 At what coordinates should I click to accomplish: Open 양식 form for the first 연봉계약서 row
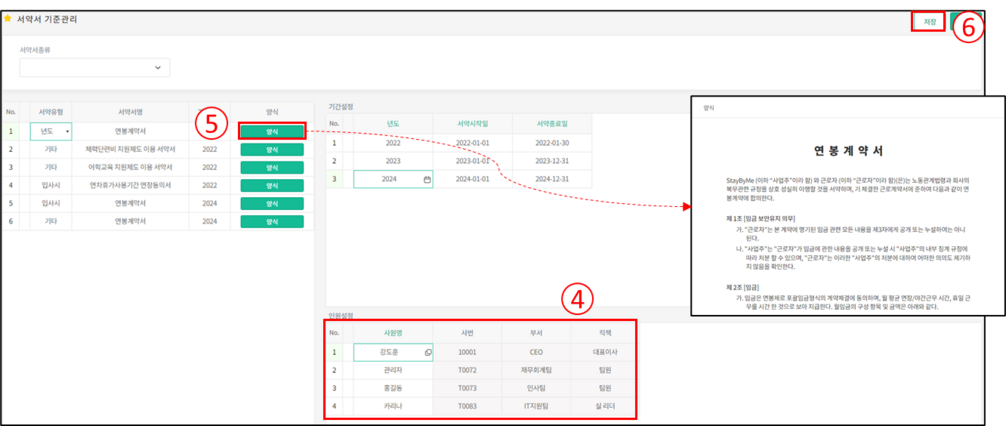click(x=271, y=131)
